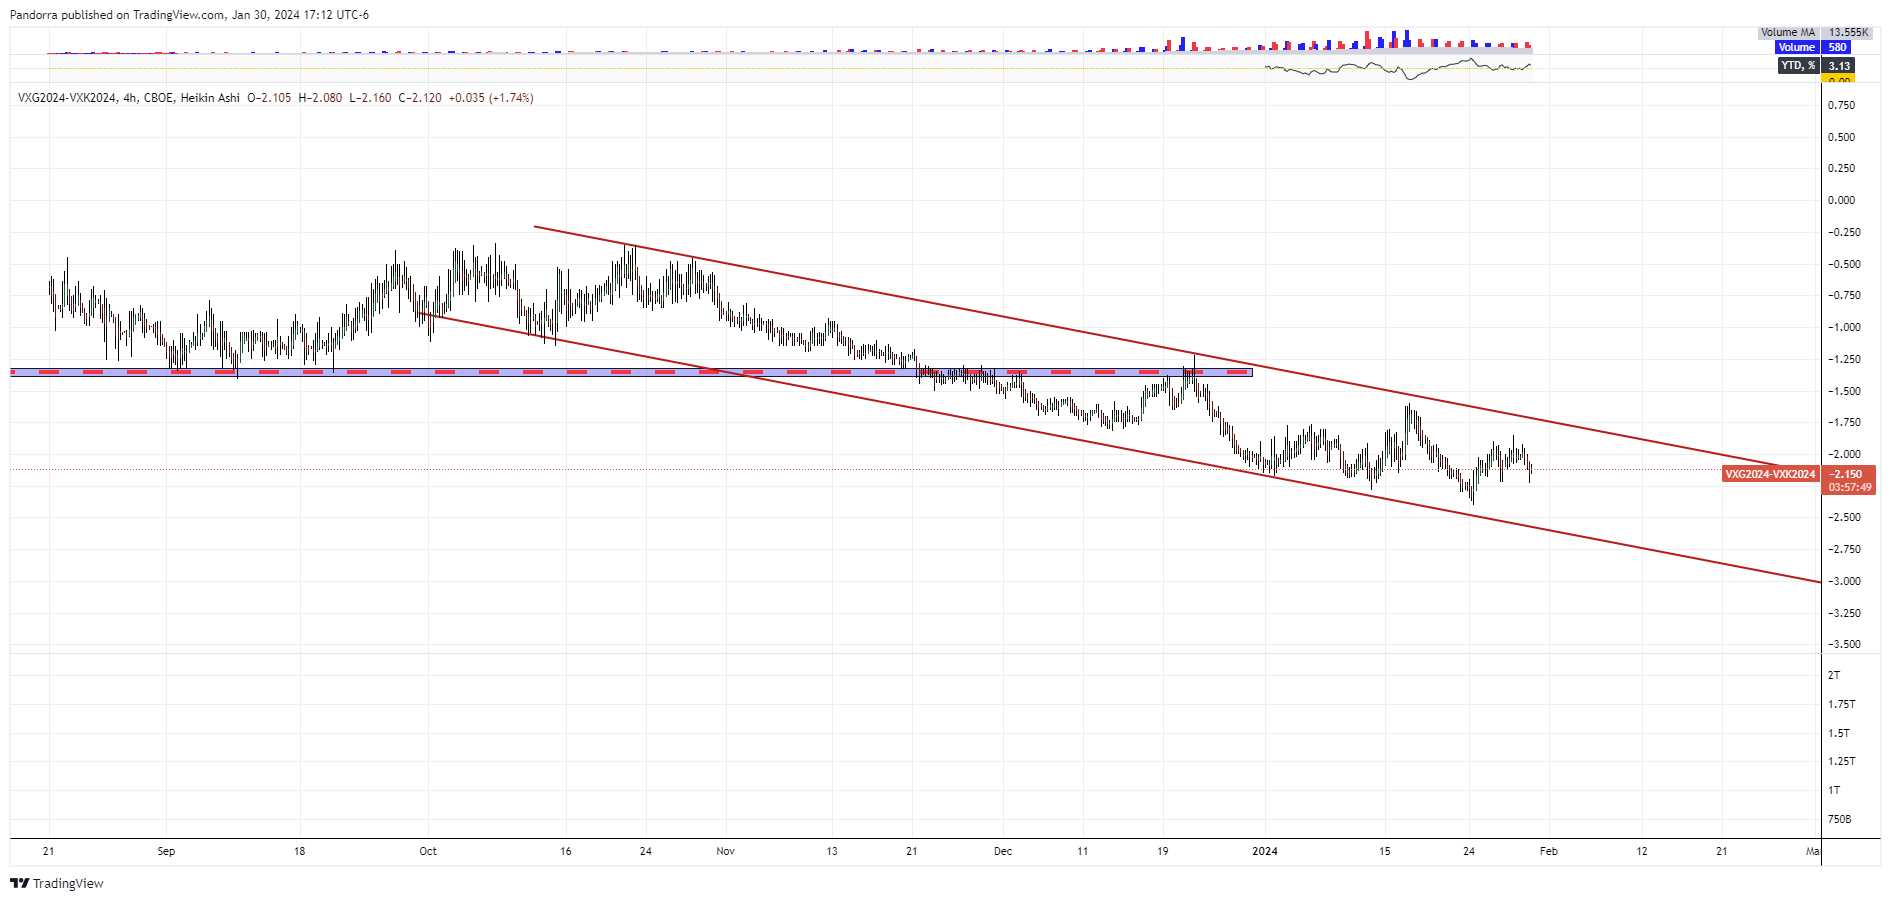
Task: Click the close value C-2.120
Action: (x=420, y=98)
